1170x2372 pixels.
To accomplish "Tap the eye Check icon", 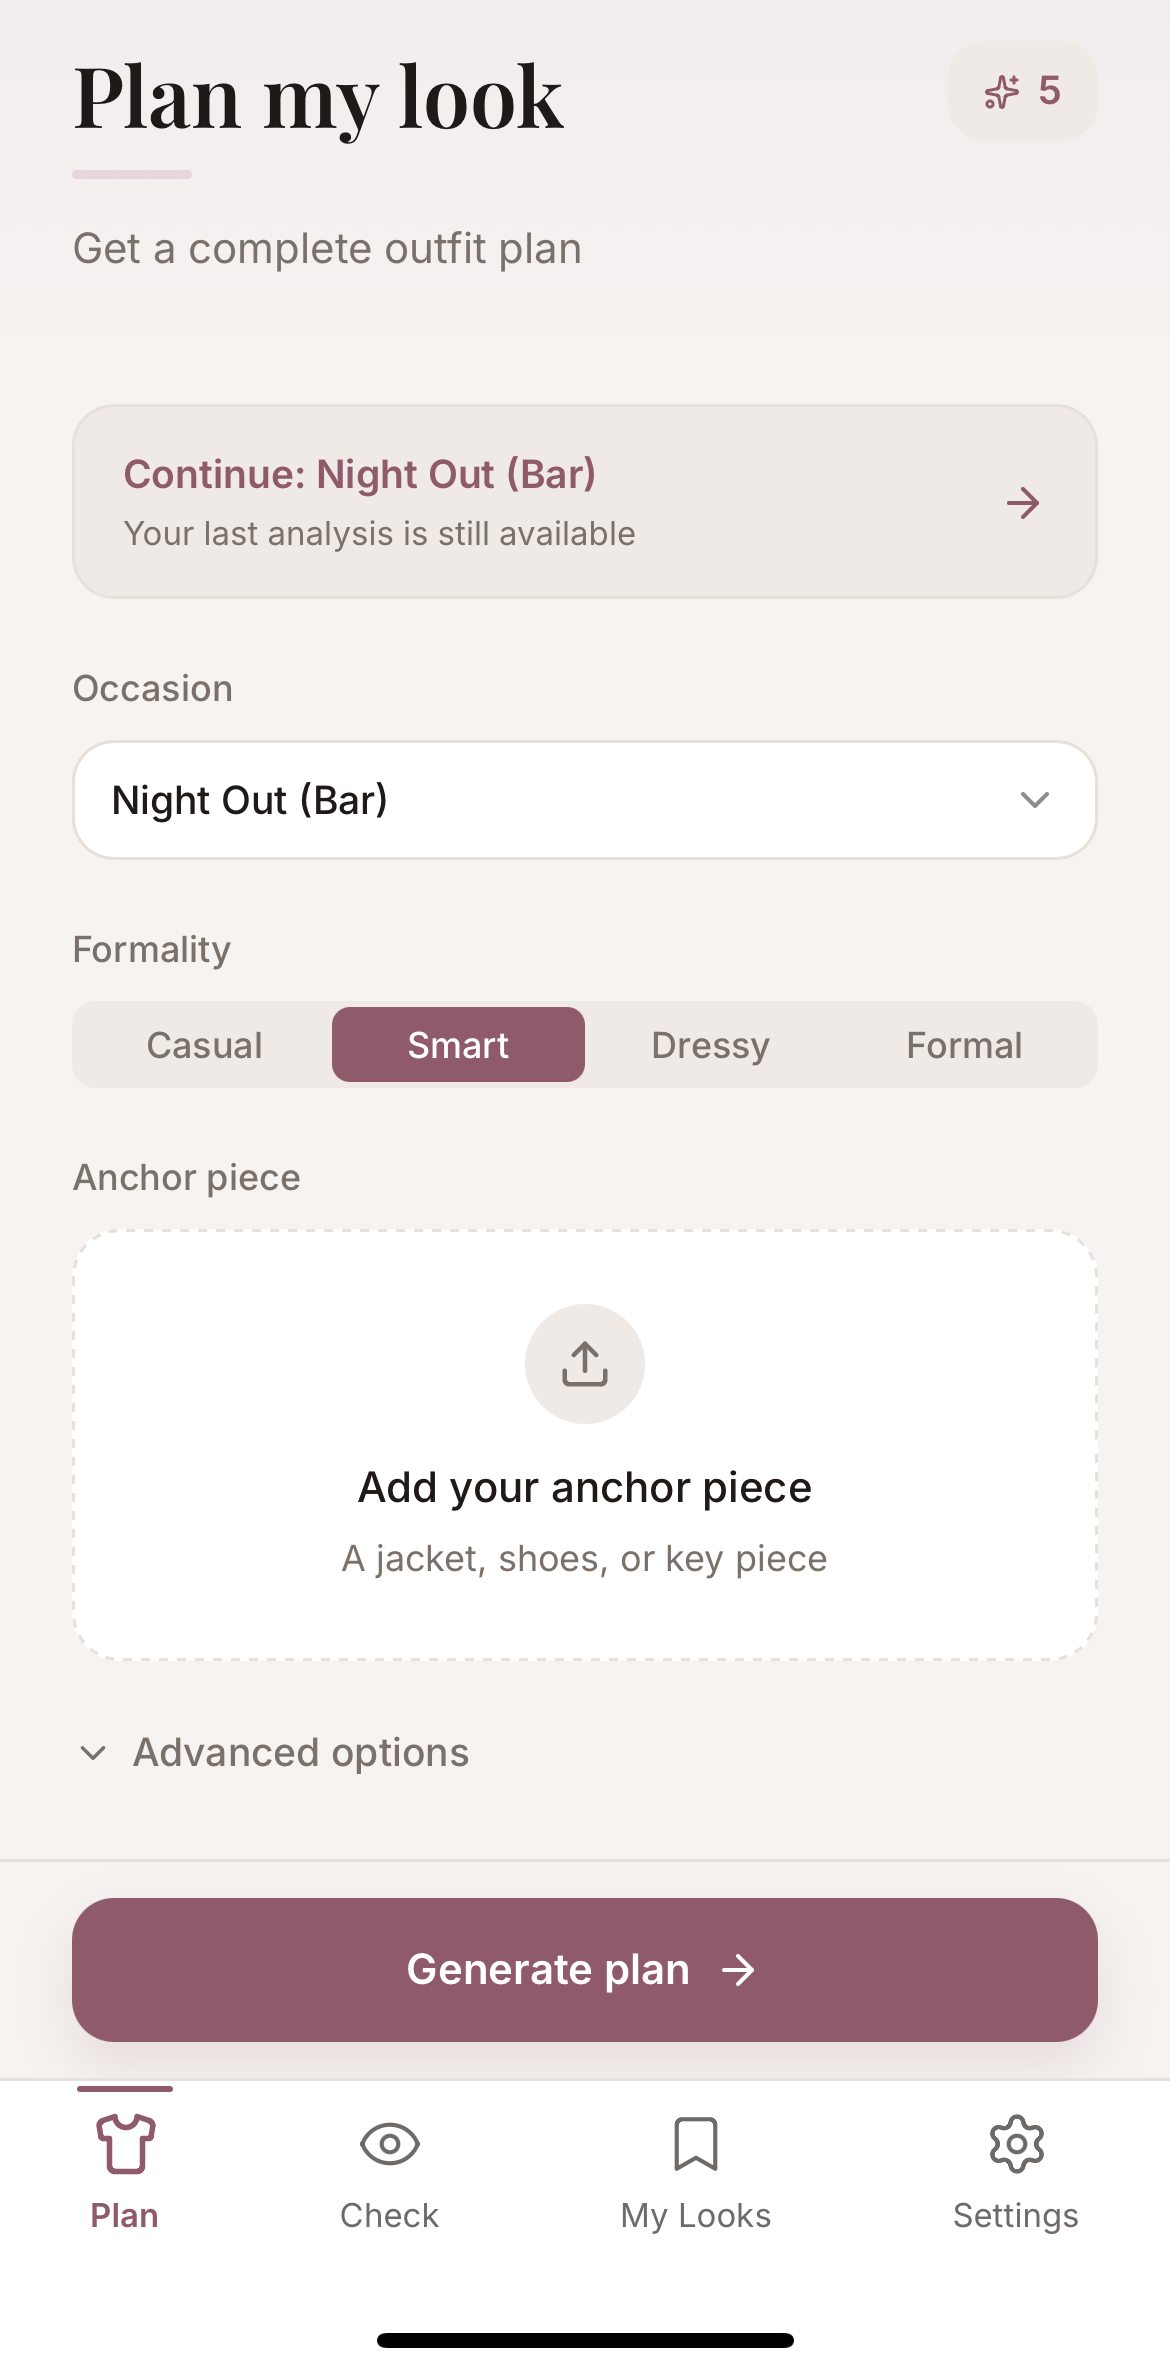I will (389, 2144).
